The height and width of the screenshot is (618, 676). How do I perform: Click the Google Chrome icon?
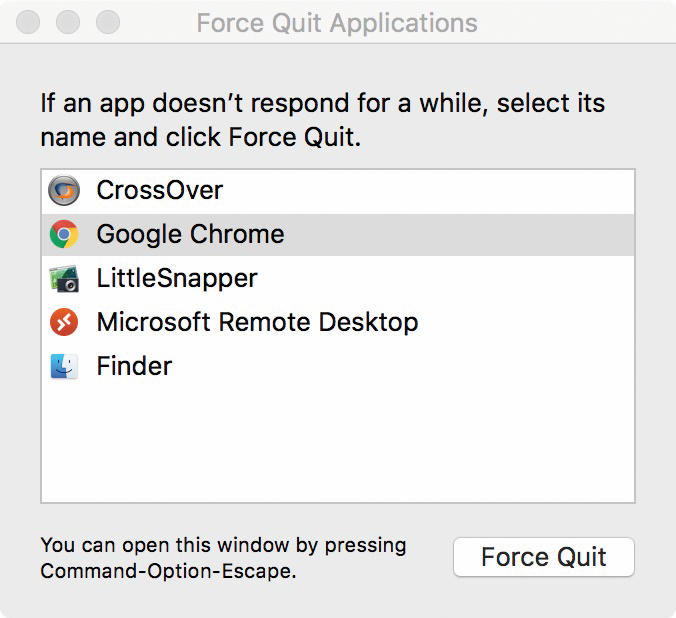pos(64,234)
